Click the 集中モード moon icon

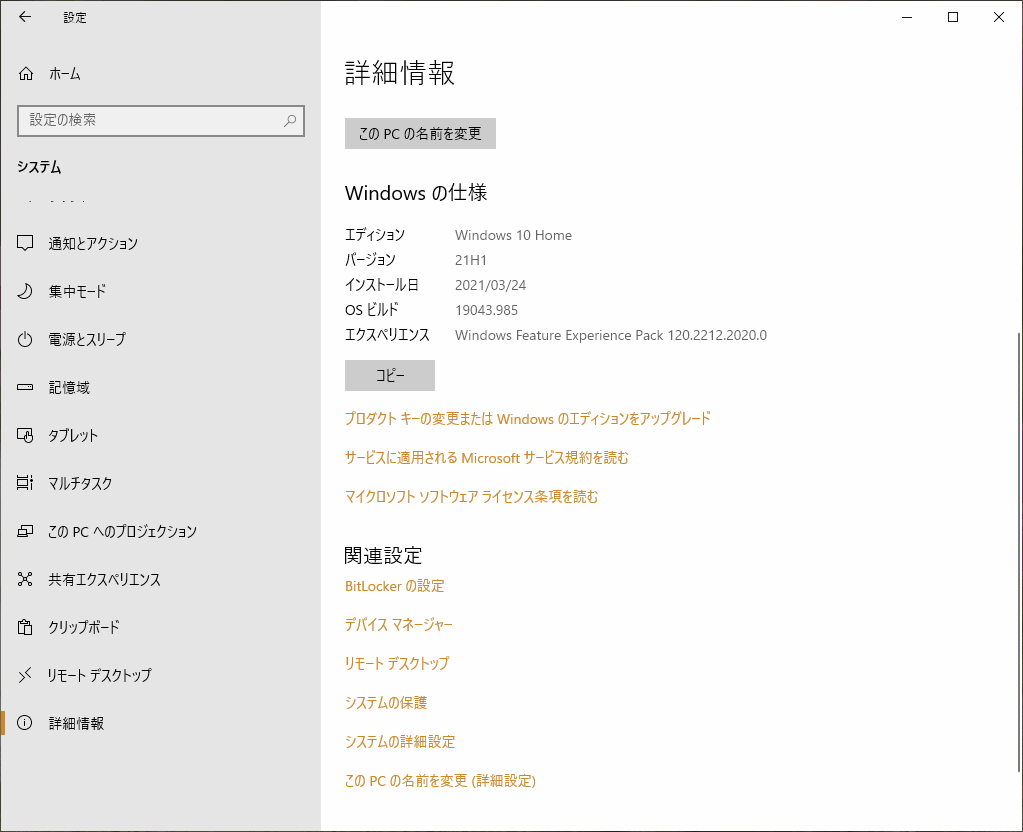coord(25,291)
